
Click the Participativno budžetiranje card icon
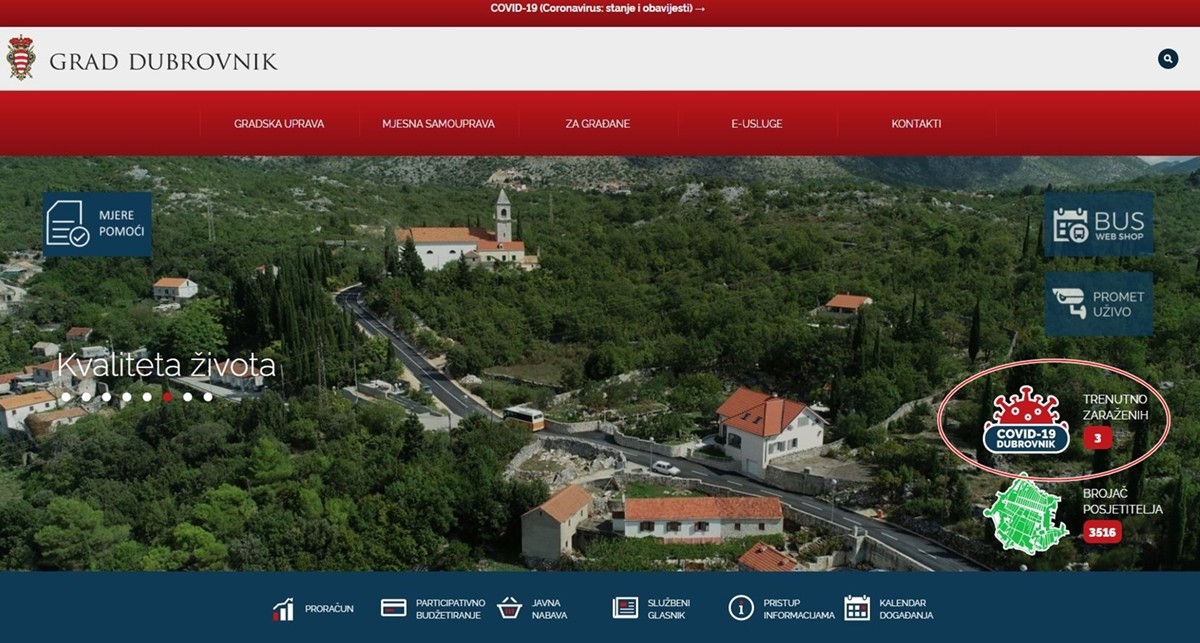[x=393, y=608]
